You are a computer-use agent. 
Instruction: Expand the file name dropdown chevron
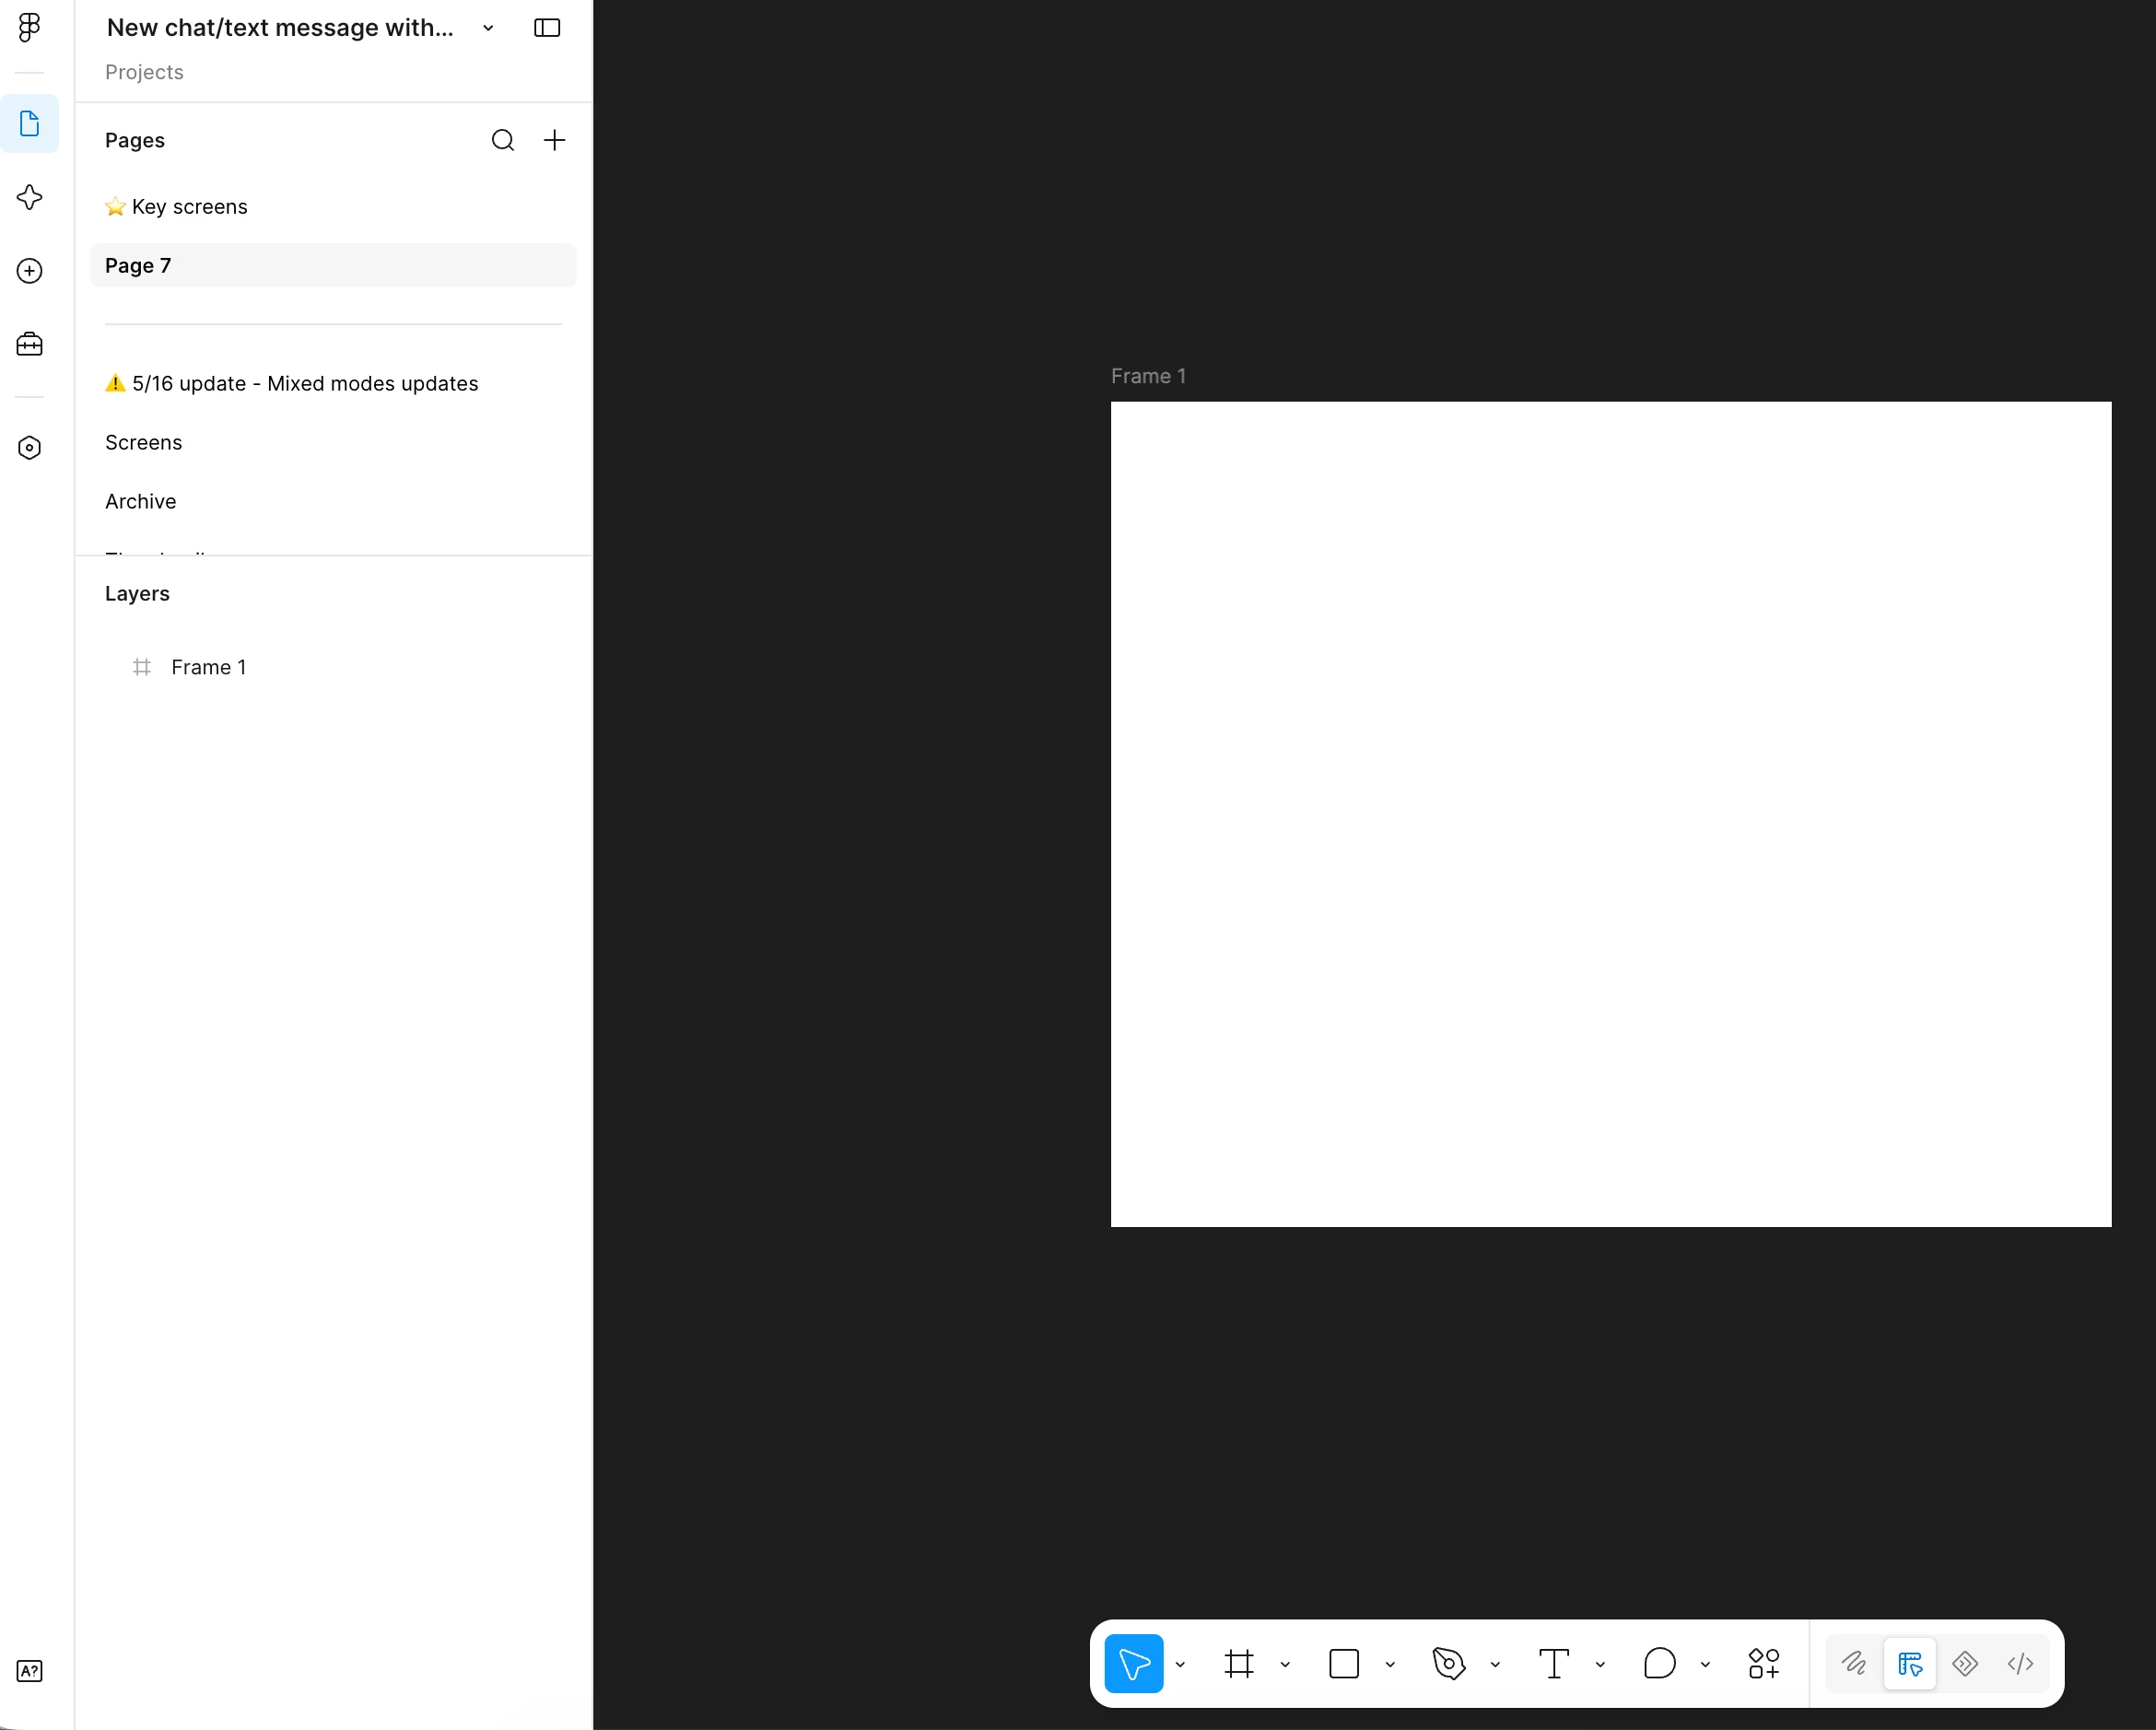[488, 28]
